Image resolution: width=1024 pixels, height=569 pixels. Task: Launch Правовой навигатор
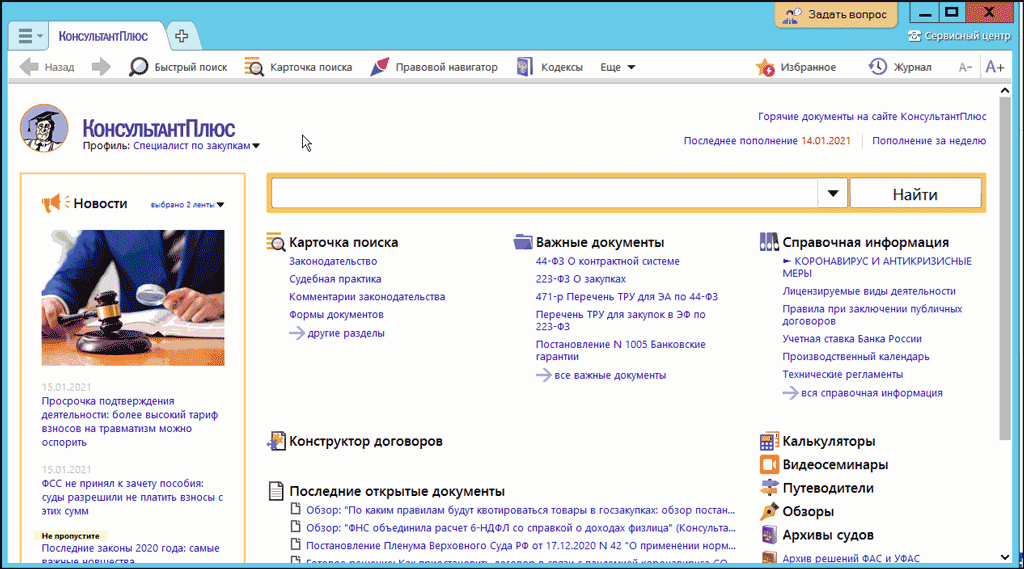tap(434, 67)
